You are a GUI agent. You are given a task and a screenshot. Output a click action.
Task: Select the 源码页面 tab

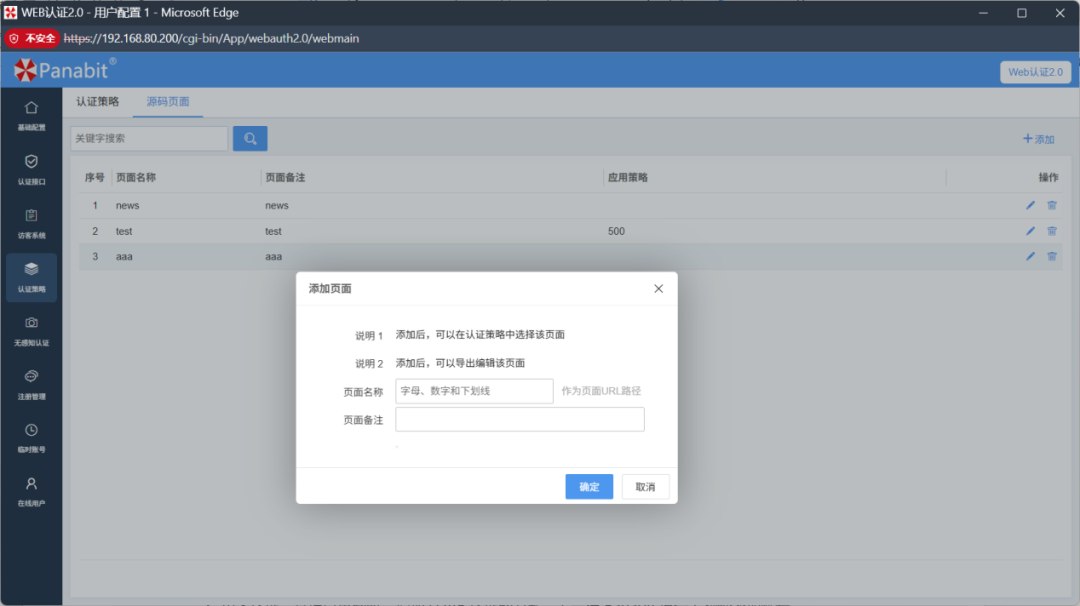coord(167,101)
